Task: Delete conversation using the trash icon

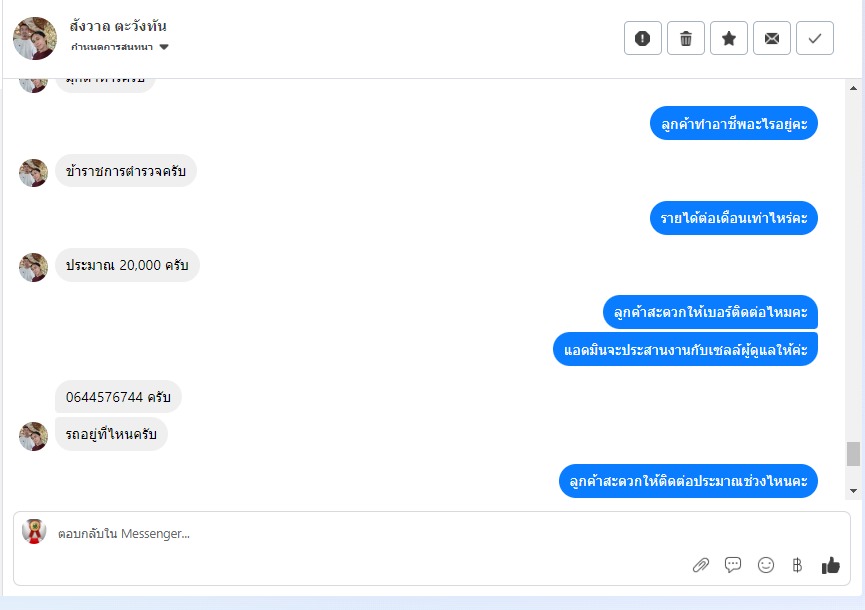Action: [686, 38]
